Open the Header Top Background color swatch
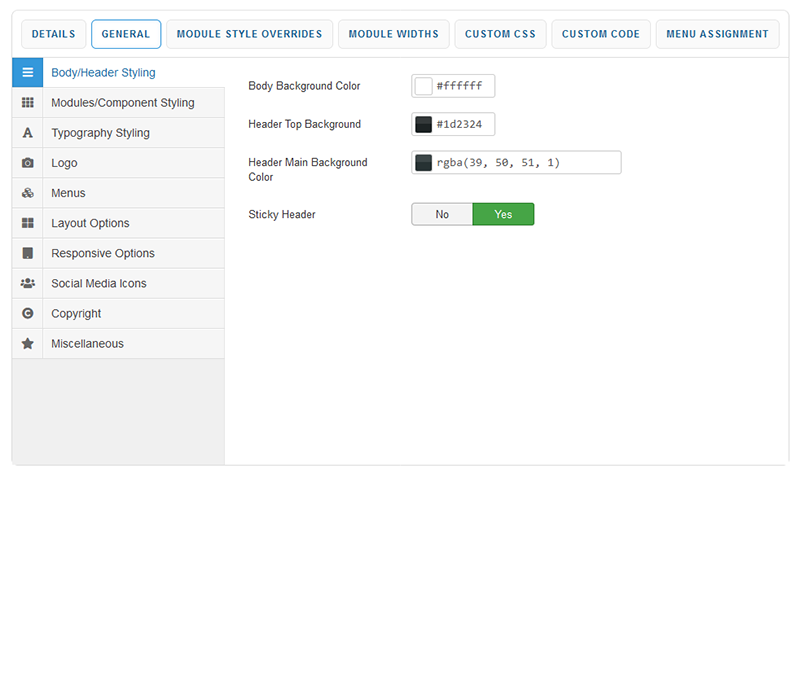The width and height of the screenshot is (800, 674). [424, 124]
